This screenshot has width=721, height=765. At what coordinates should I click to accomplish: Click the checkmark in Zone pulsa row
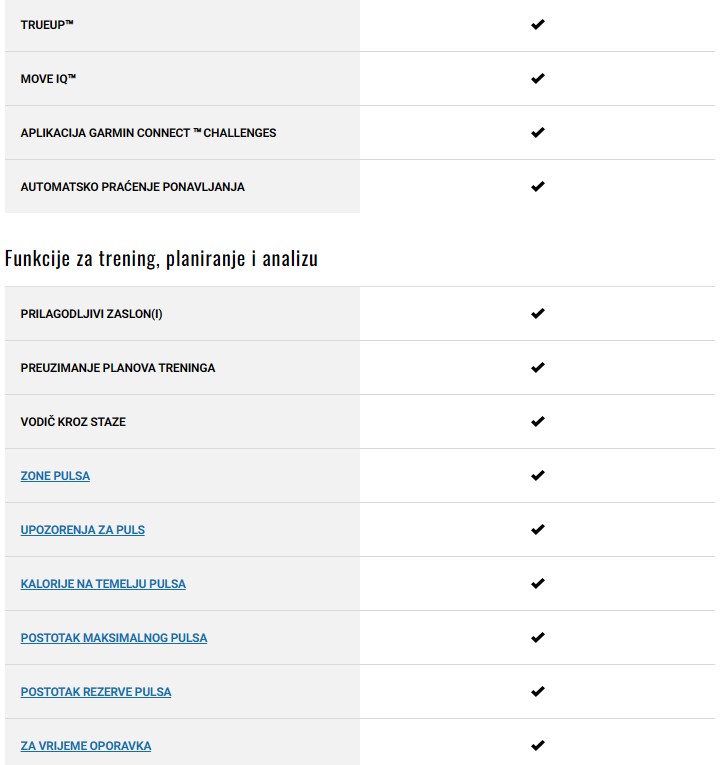[538, 476]
